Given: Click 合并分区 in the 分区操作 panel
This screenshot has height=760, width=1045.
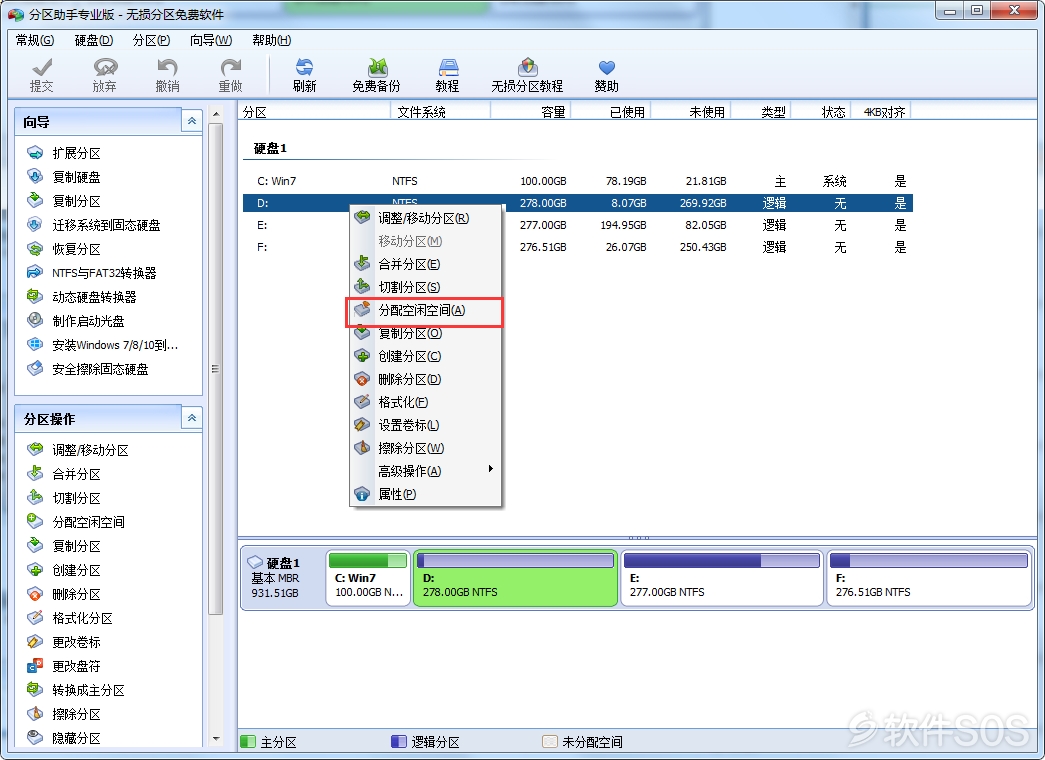Looking at the screenshot, I should point(64,475).
